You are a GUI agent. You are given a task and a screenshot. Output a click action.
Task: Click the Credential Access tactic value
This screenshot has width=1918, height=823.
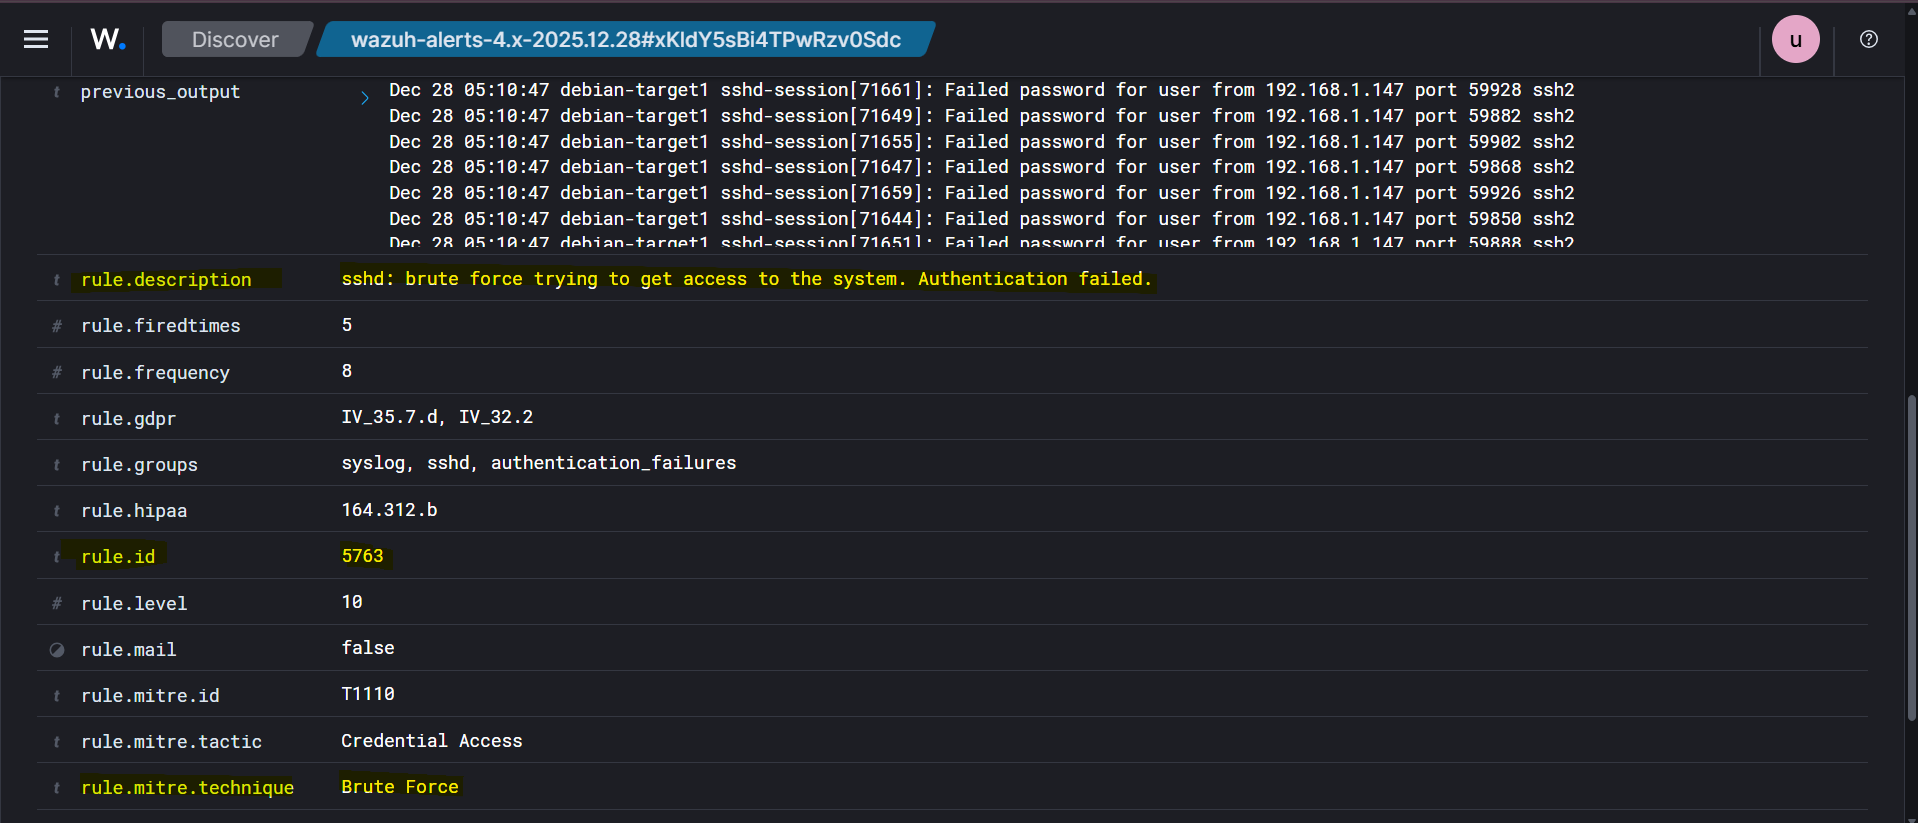point(431,741)
